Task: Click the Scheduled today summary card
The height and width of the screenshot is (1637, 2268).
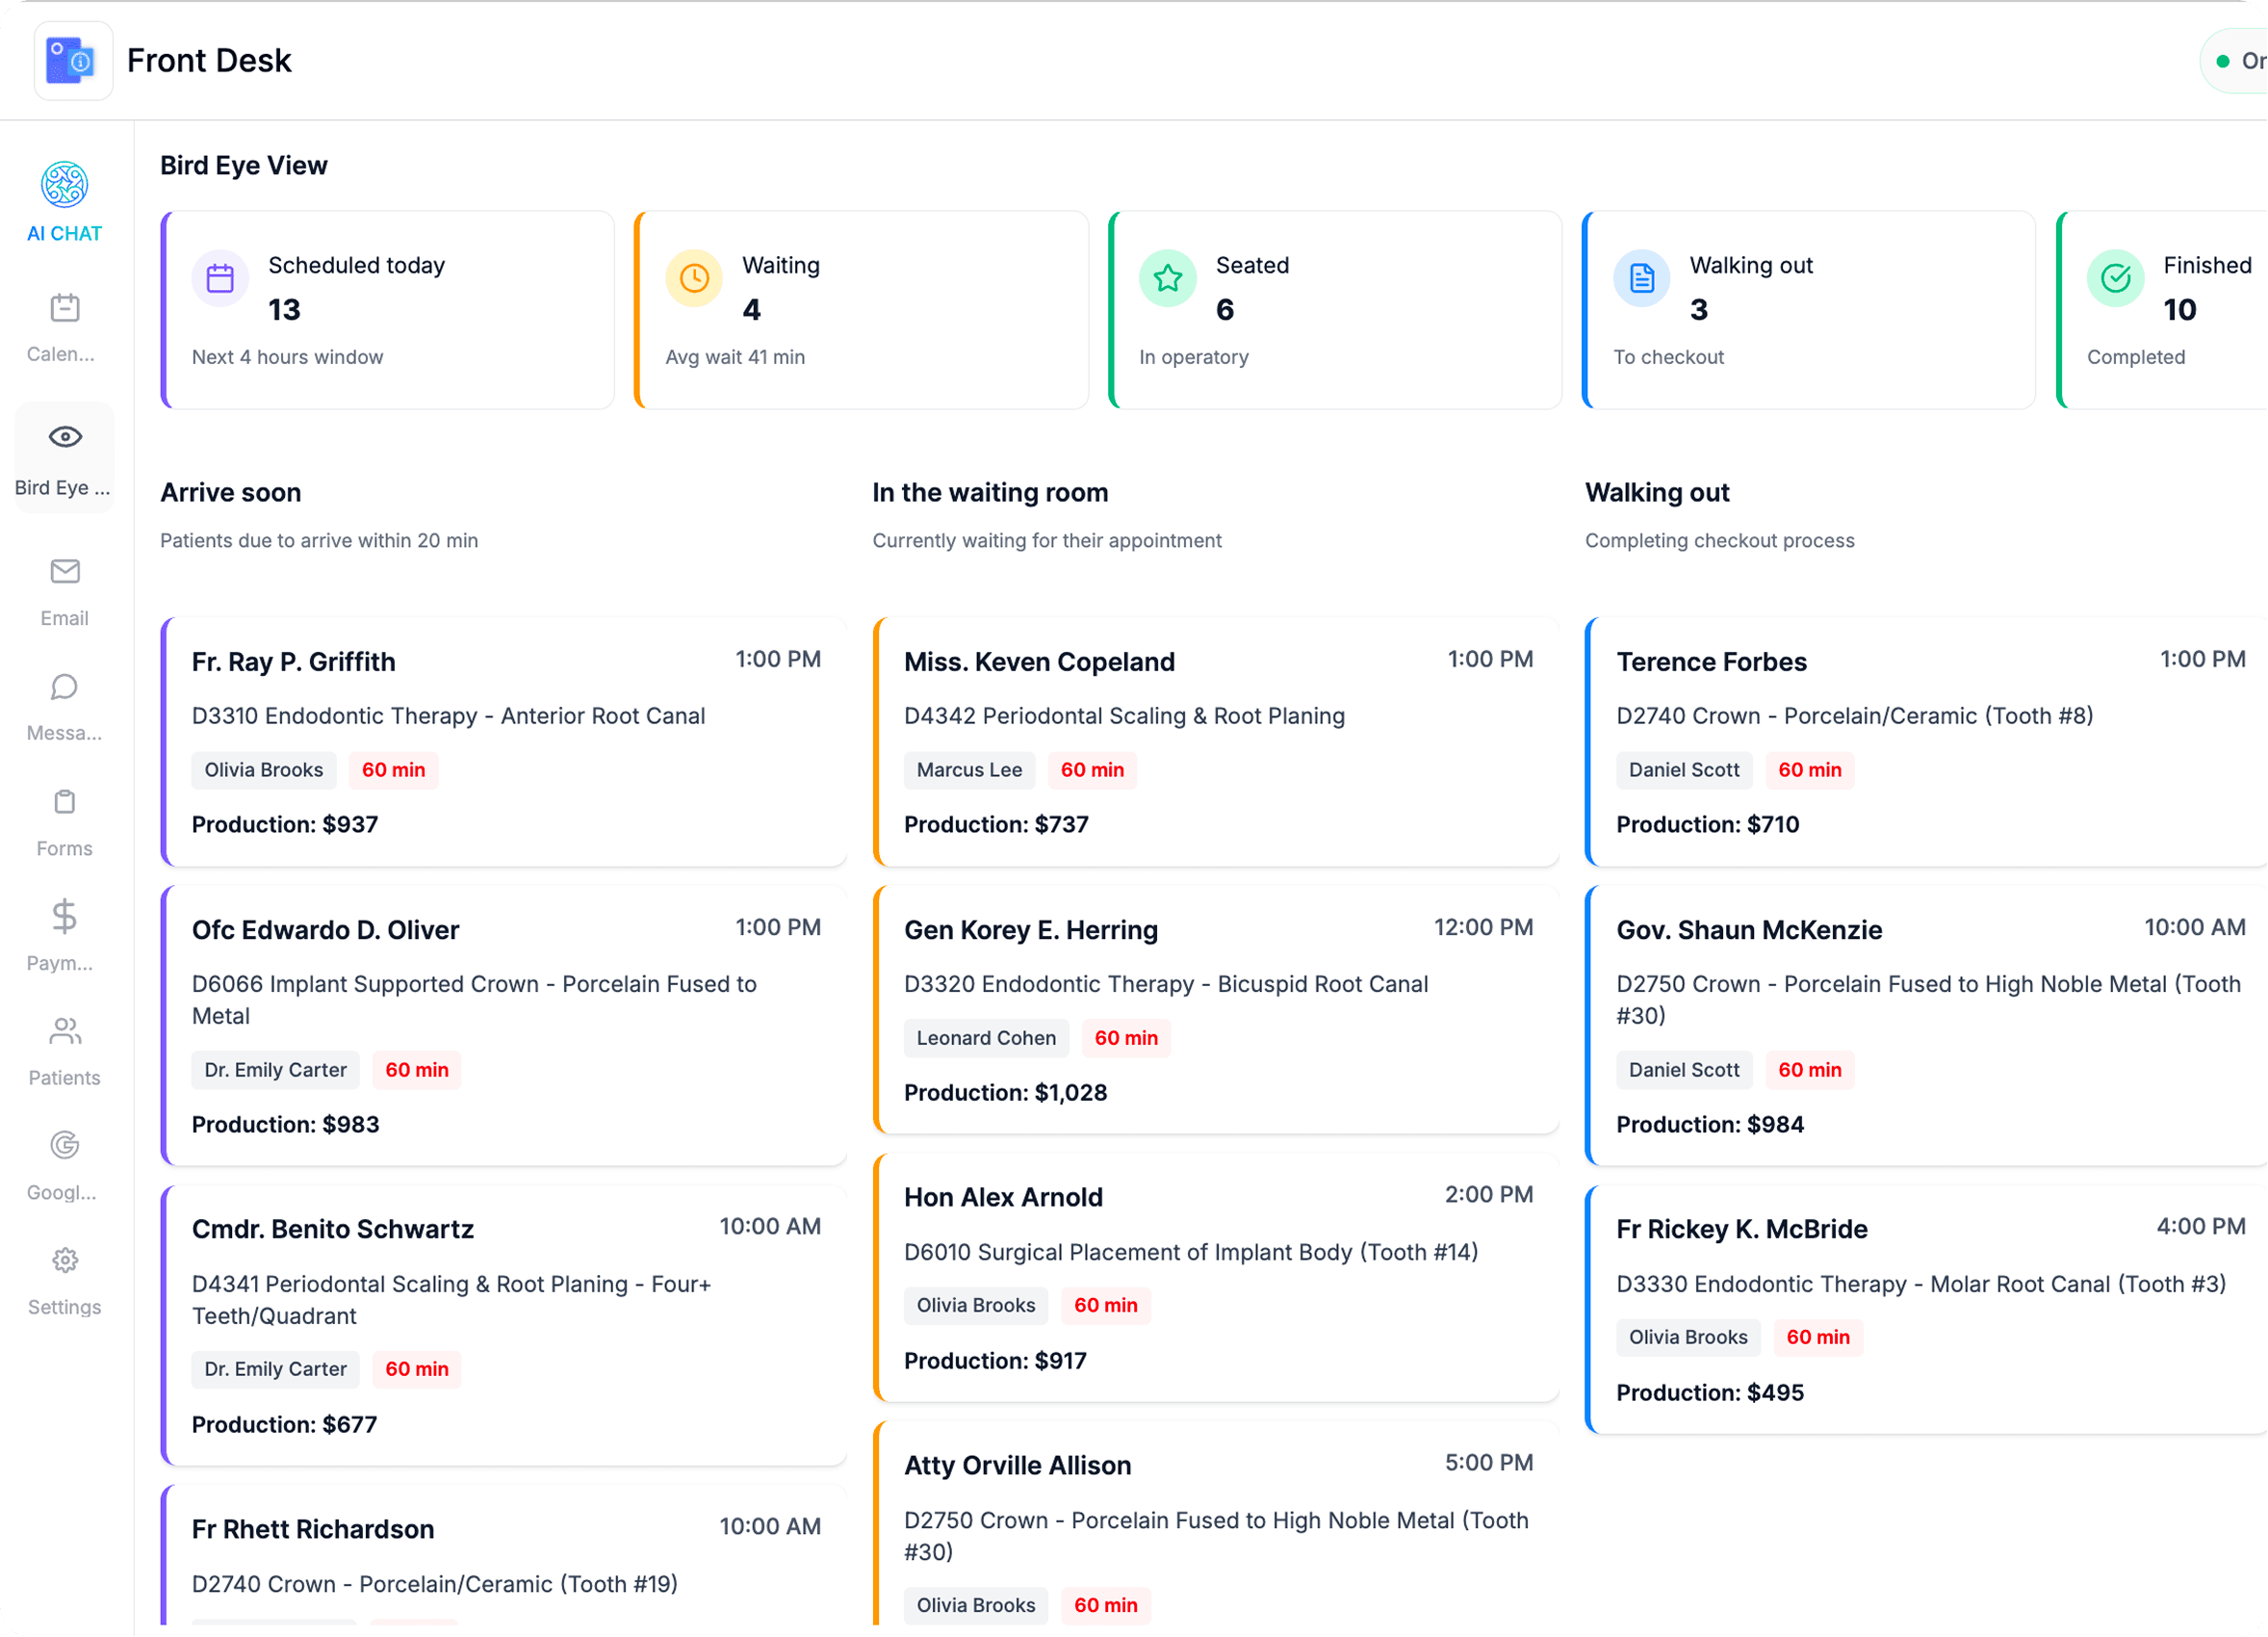Action: [x=388, y=309]
